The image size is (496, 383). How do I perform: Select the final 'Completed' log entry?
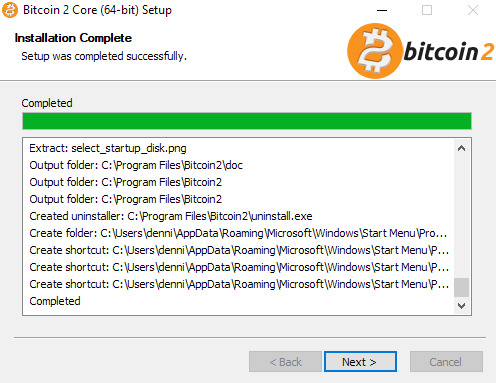(55, 301)
